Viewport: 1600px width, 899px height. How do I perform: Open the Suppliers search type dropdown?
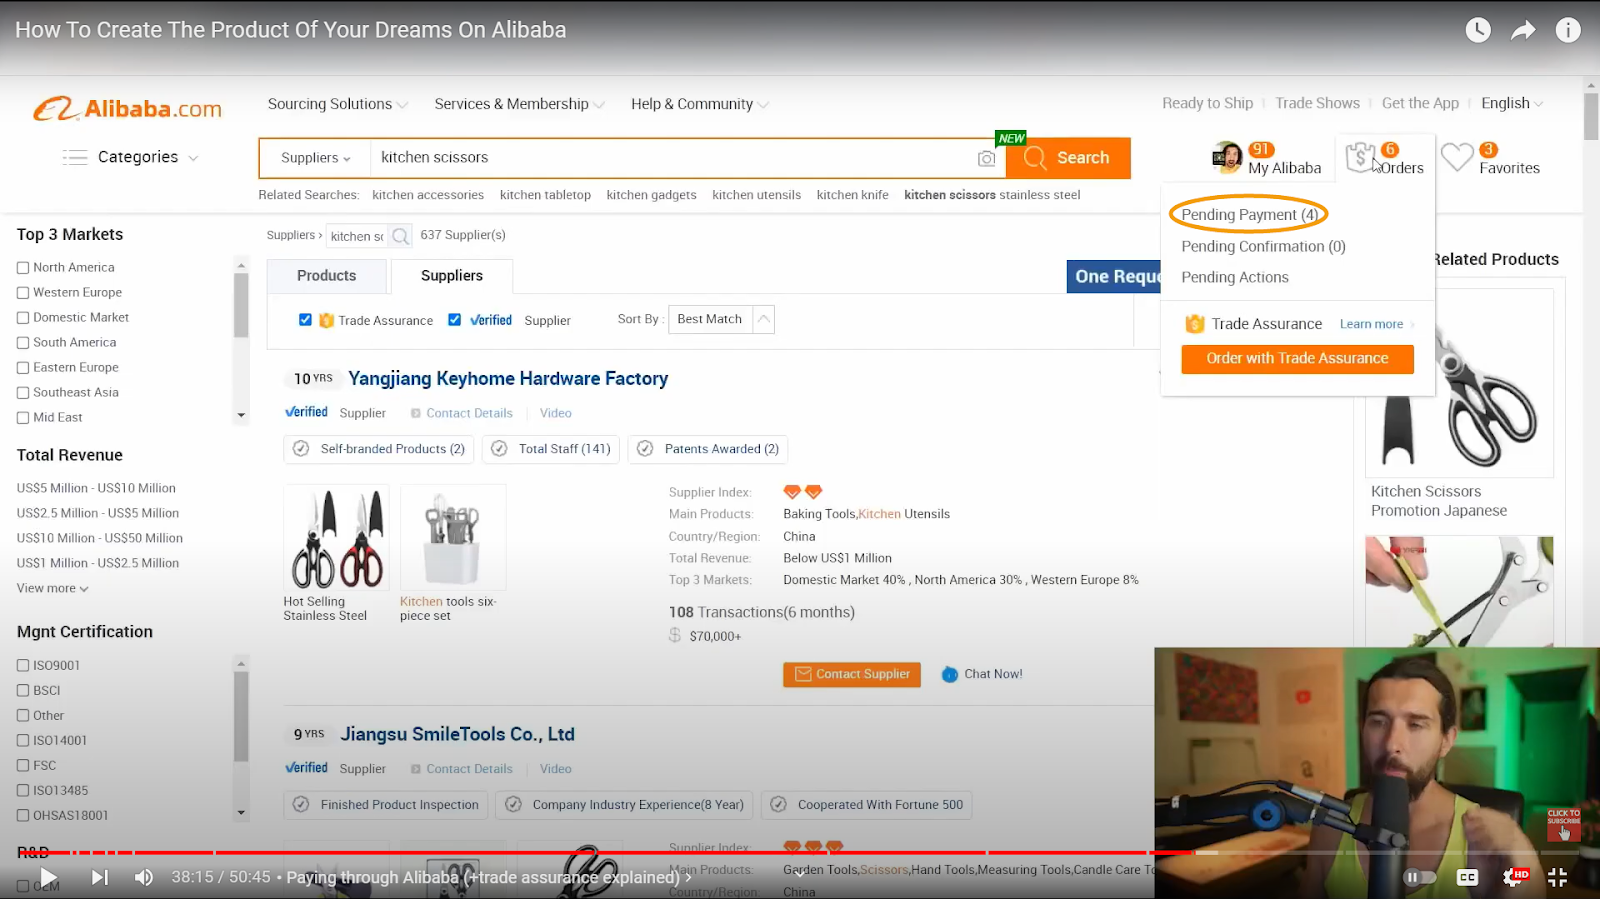315,158
